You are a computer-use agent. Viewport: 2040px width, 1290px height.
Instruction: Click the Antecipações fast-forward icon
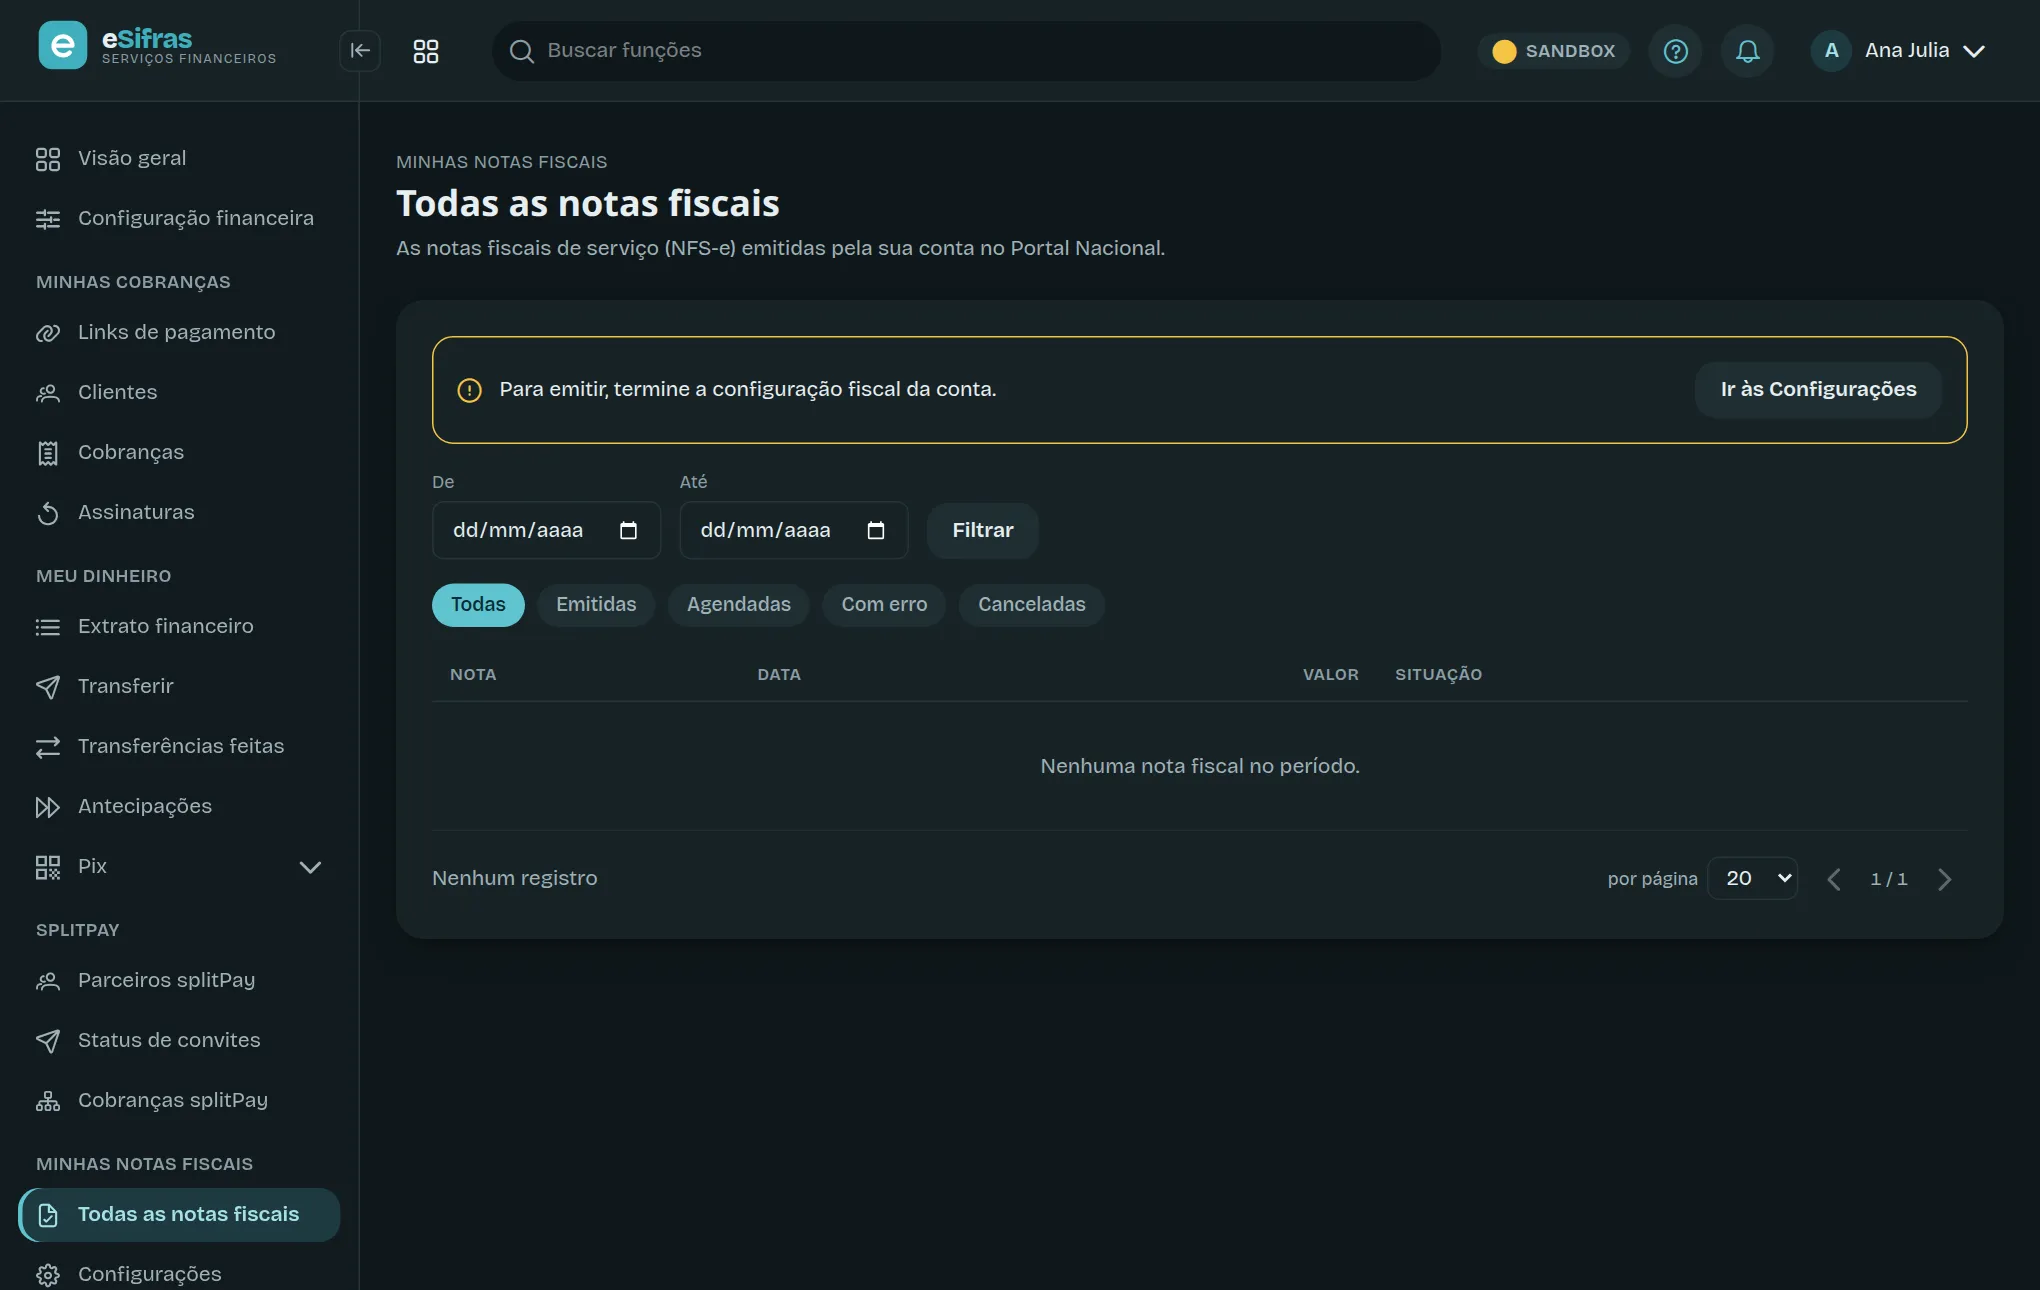(x=48, y=807)
